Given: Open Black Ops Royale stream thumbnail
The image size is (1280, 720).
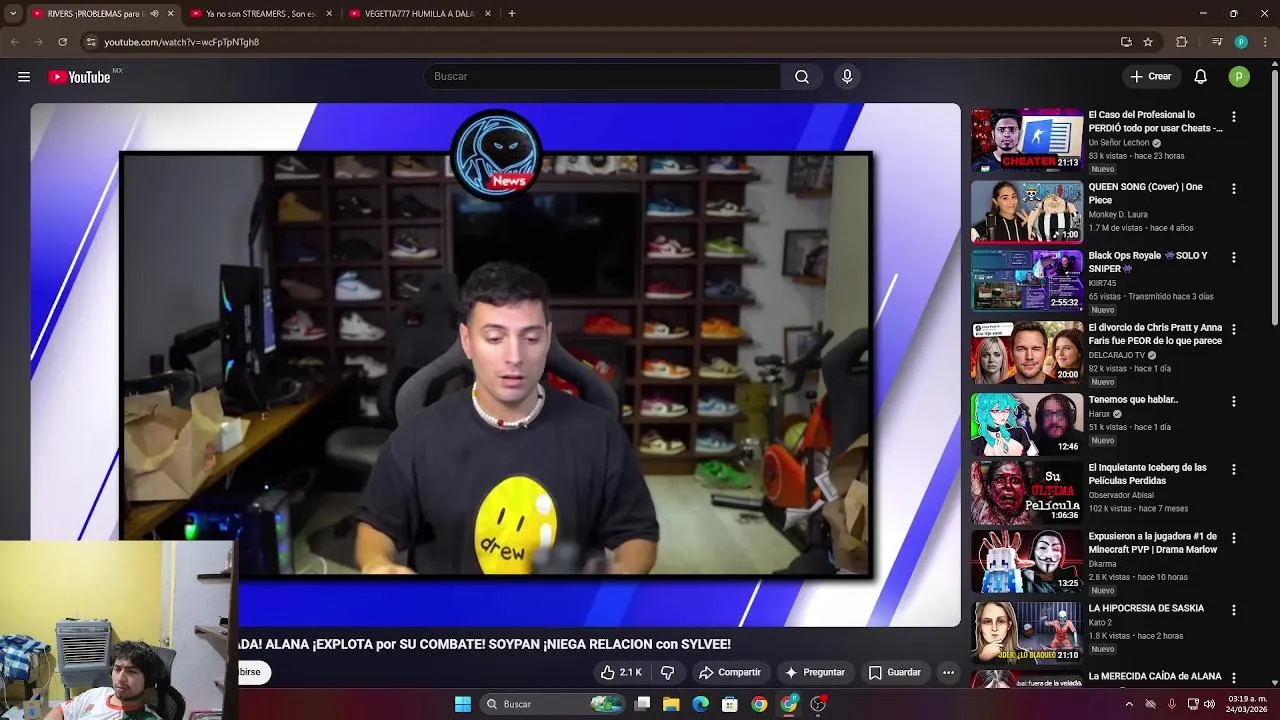Looking at the screenshot, I should [1027, 281].
